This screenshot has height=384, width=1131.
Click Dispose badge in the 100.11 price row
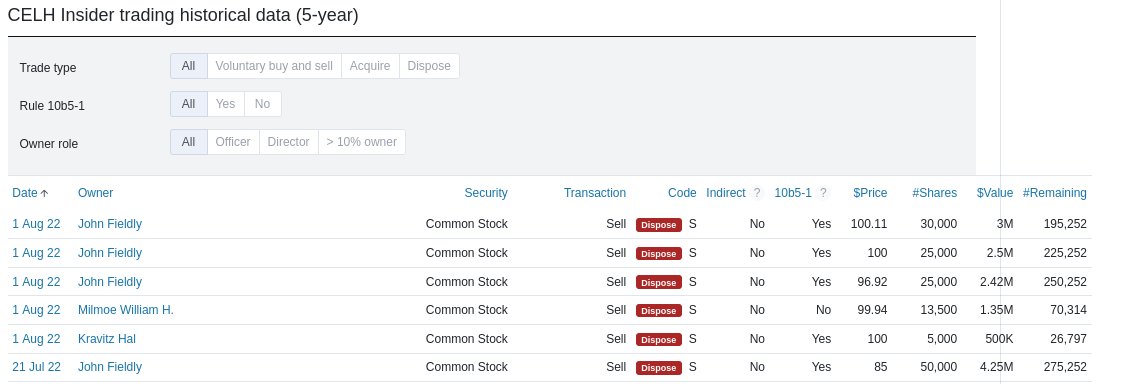659,224
